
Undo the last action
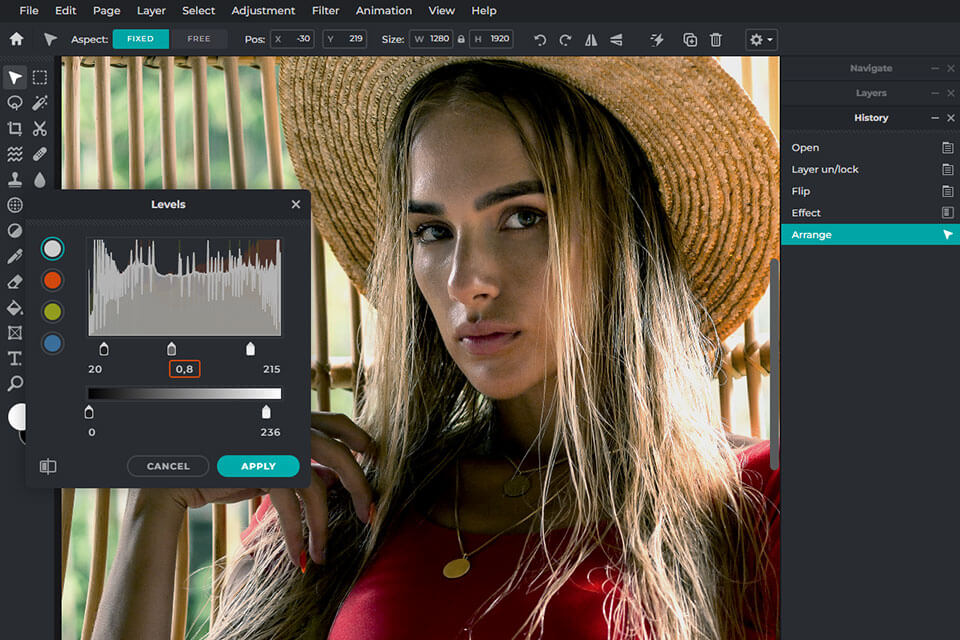click(x=540, y=40)
